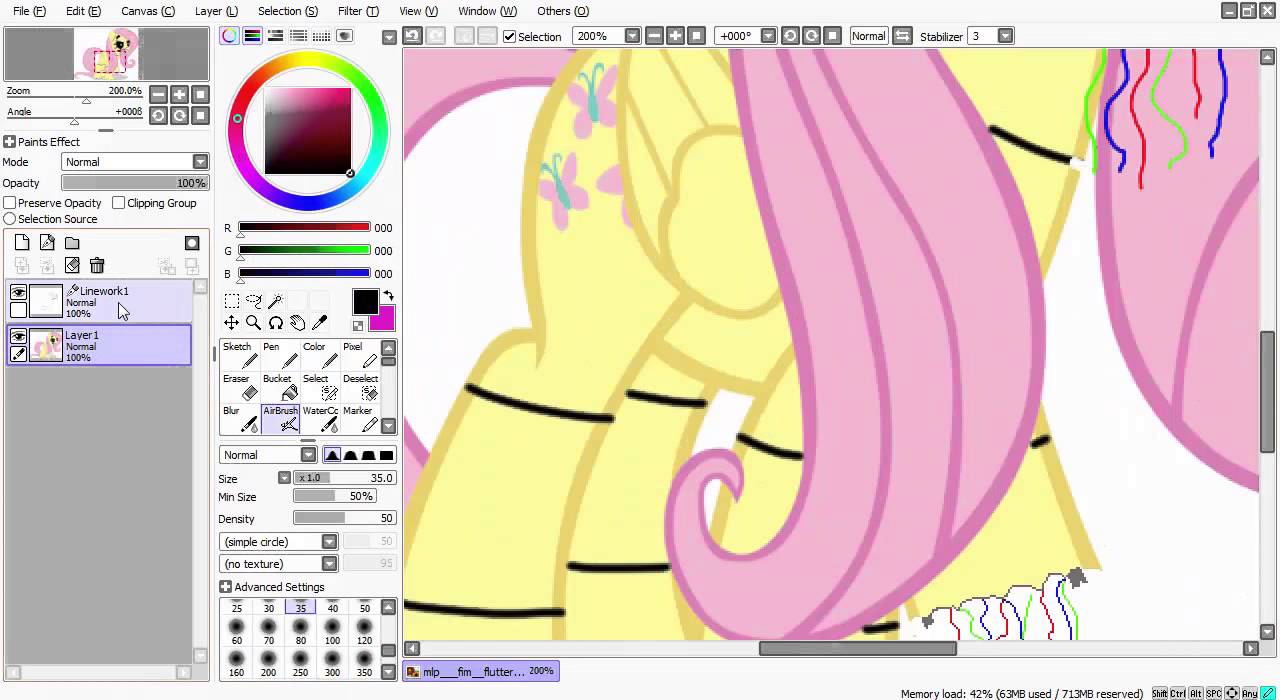Toggle Selection visibility checkbox
1280x700 pixels.
pos(509,37)
